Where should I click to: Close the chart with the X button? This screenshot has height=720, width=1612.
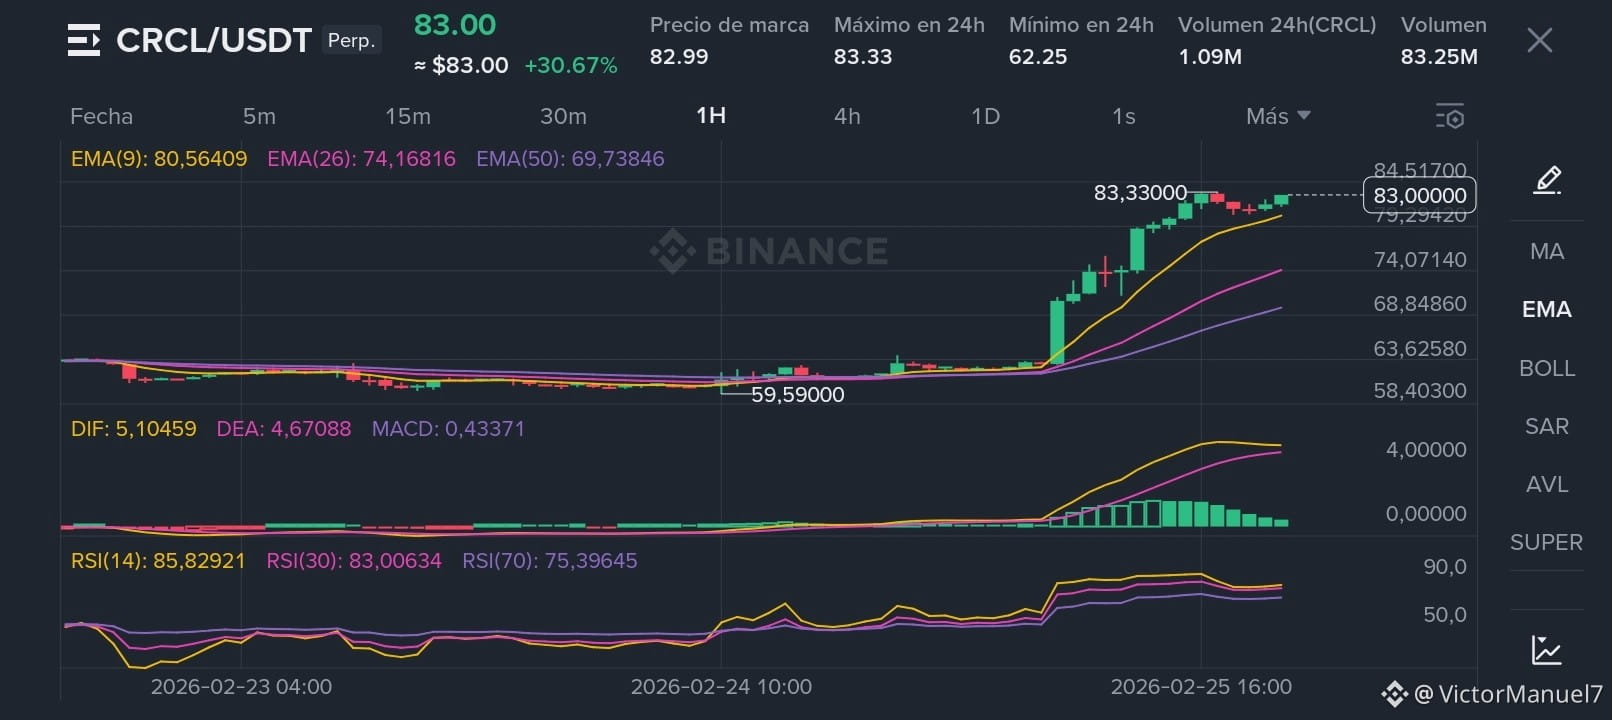(1539, 40)
